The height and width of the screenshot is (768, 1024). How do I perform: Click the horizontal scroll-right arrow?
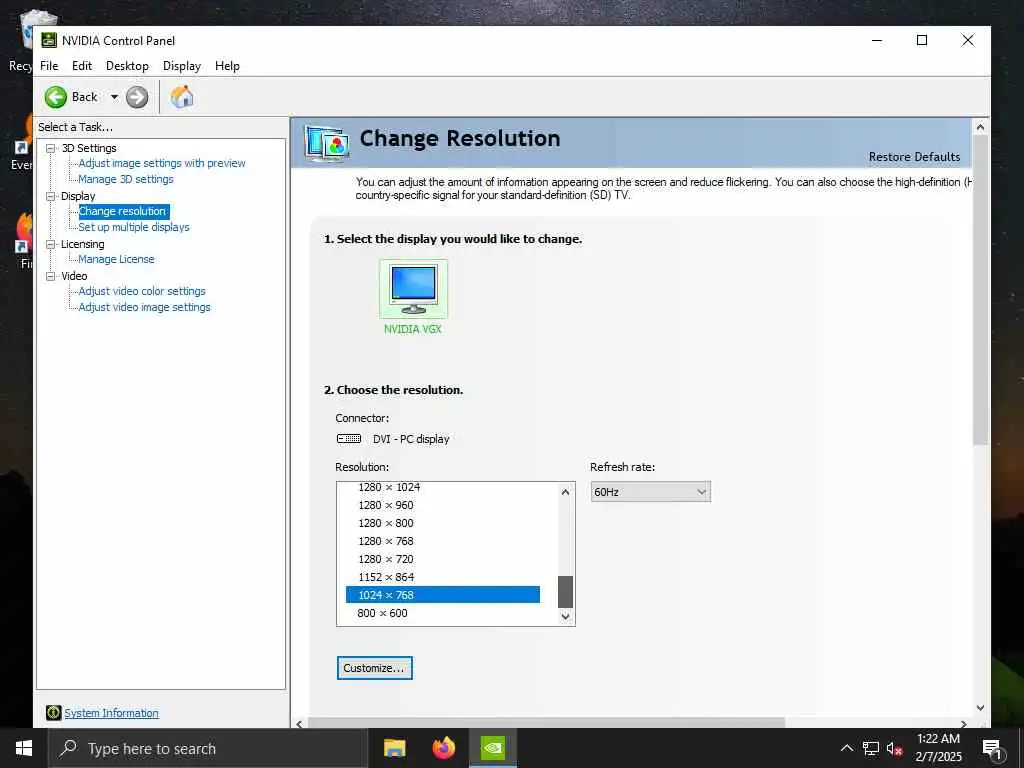click(963, 724)
